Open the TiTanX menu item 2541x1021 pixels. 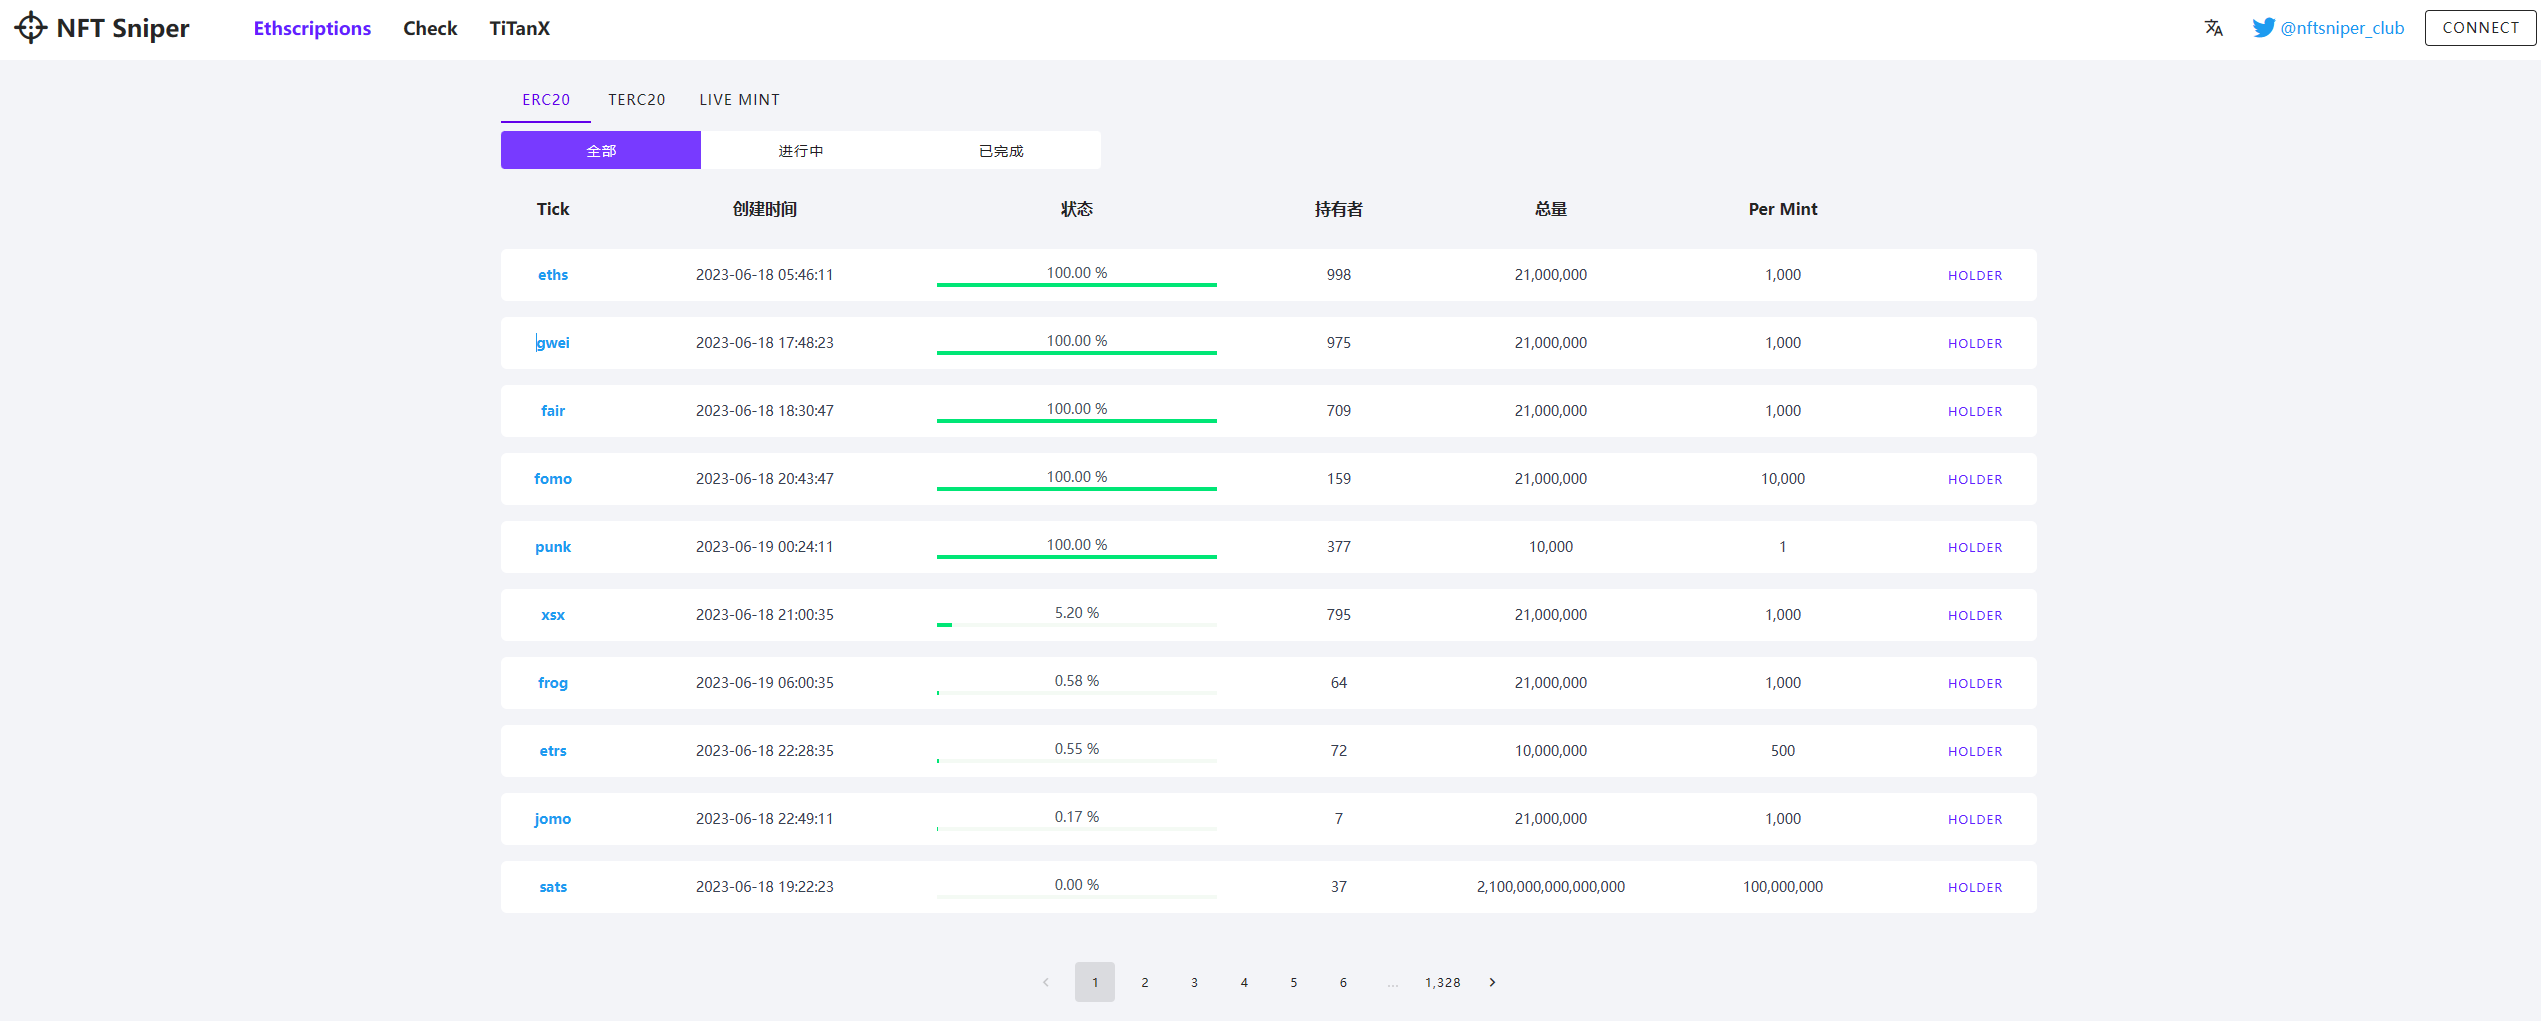(x=519, y=28)
